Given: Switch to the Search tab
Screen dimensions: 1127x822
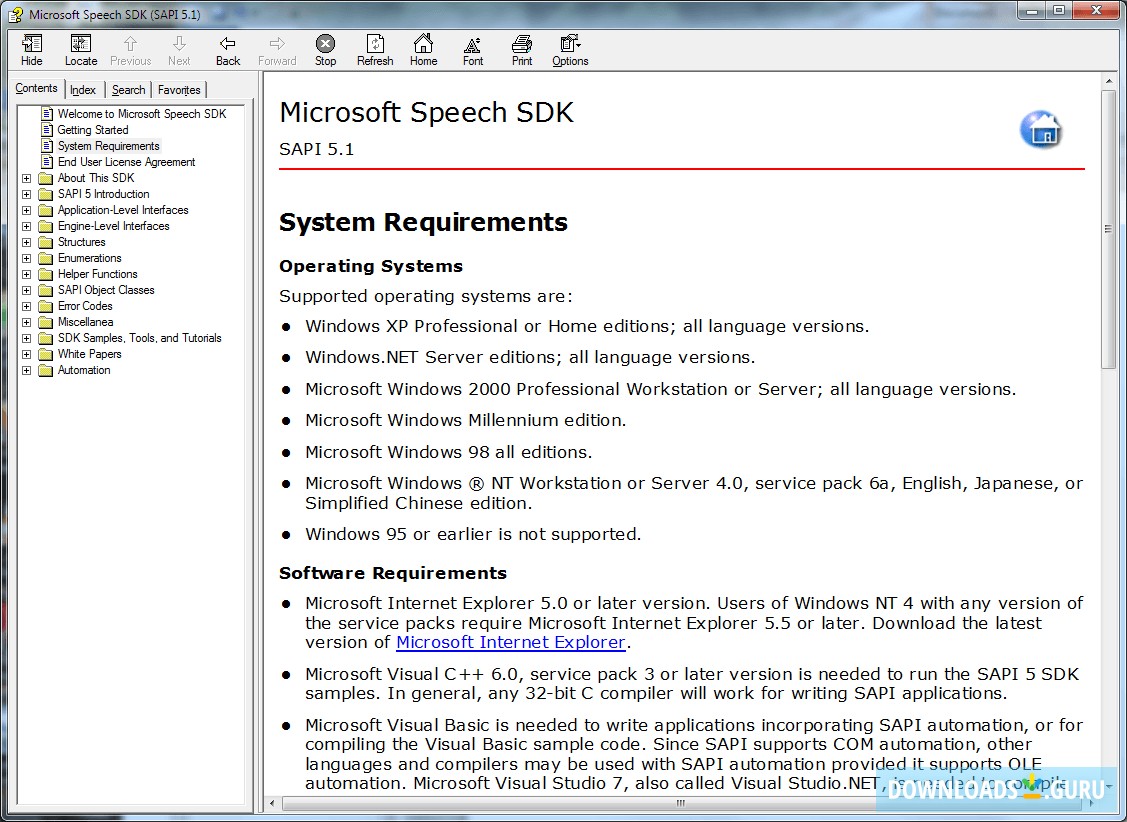Looking at the screenshot, I should (128, 89).
